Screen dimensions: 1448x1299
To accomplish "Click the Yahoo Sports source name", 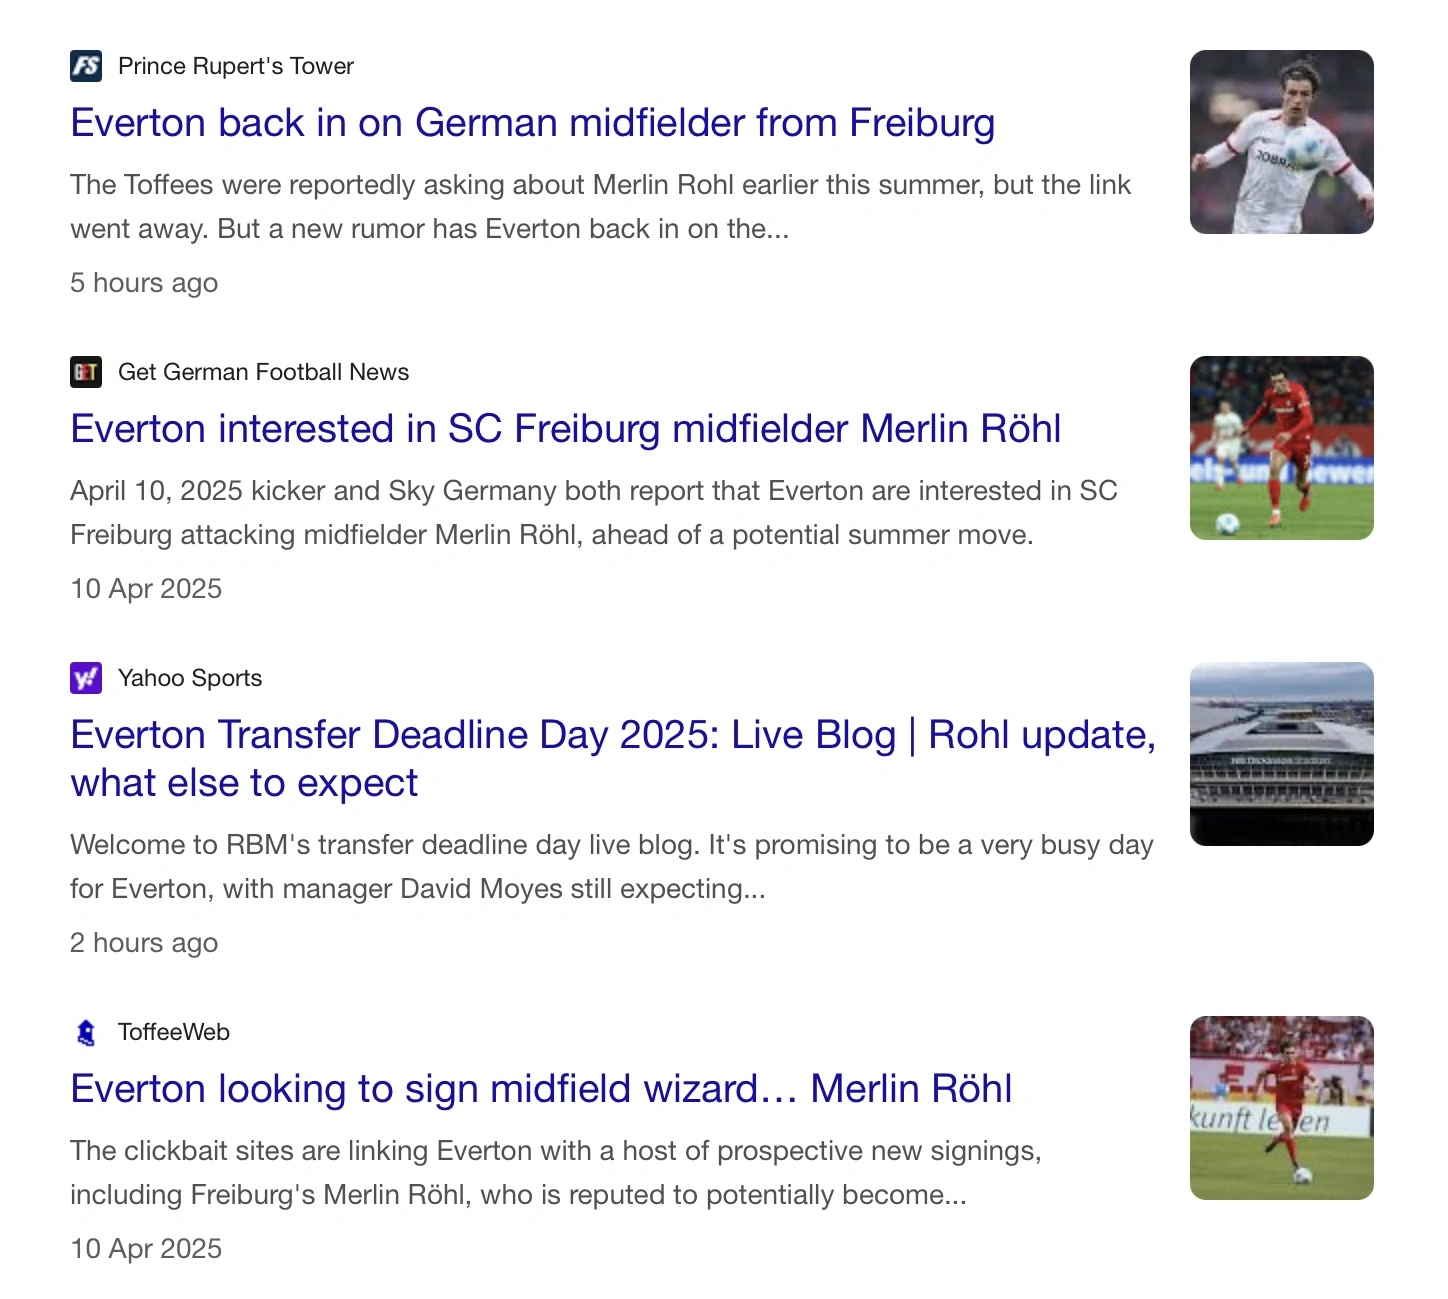I will click(190, 678).
